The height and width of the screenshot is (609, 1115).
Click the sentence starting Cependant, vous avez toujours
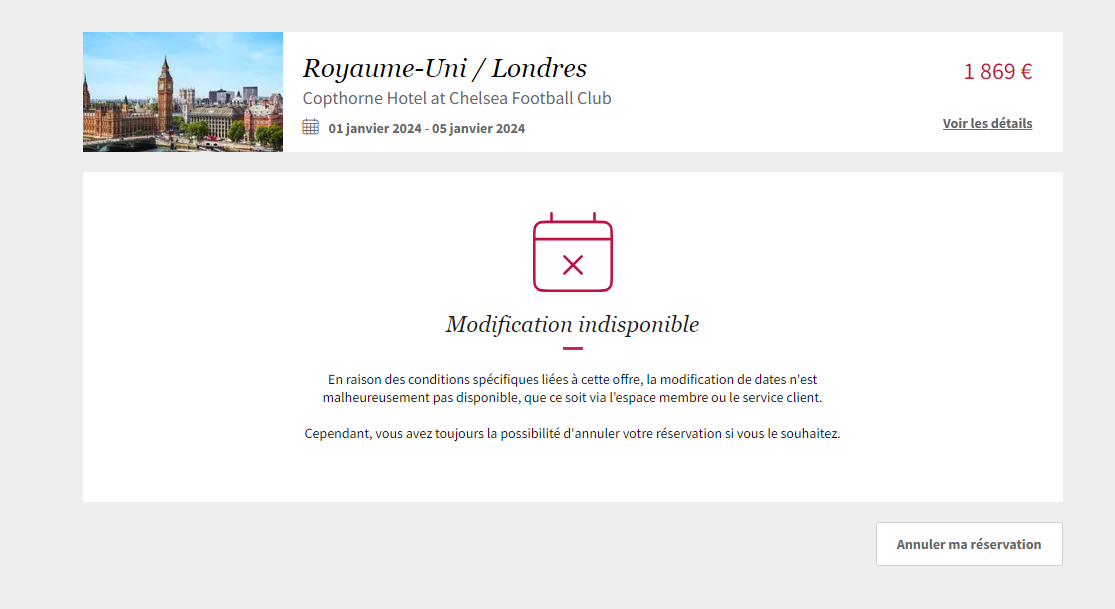[572, 433]
